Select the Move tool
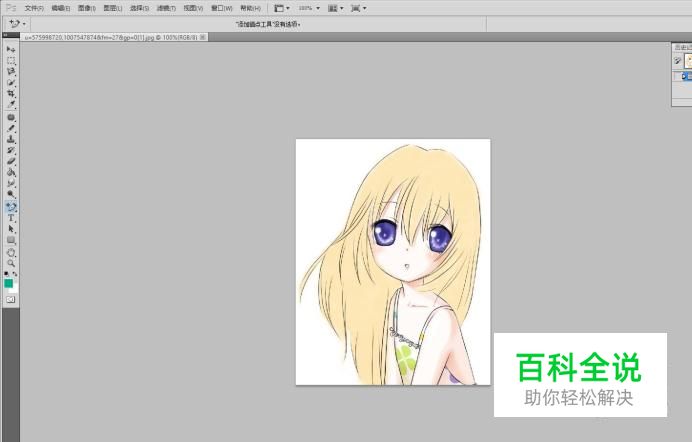The image size is (692, 442). [x=11, y=49]
